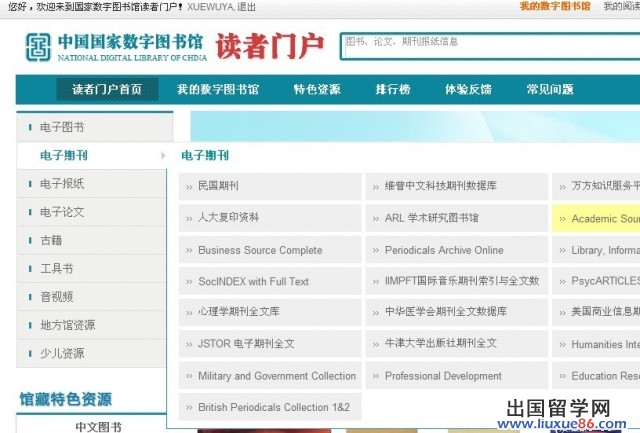Open Humanities International database link
The height and width of the screenshot is (433, 640).
[x=596, y=344]
